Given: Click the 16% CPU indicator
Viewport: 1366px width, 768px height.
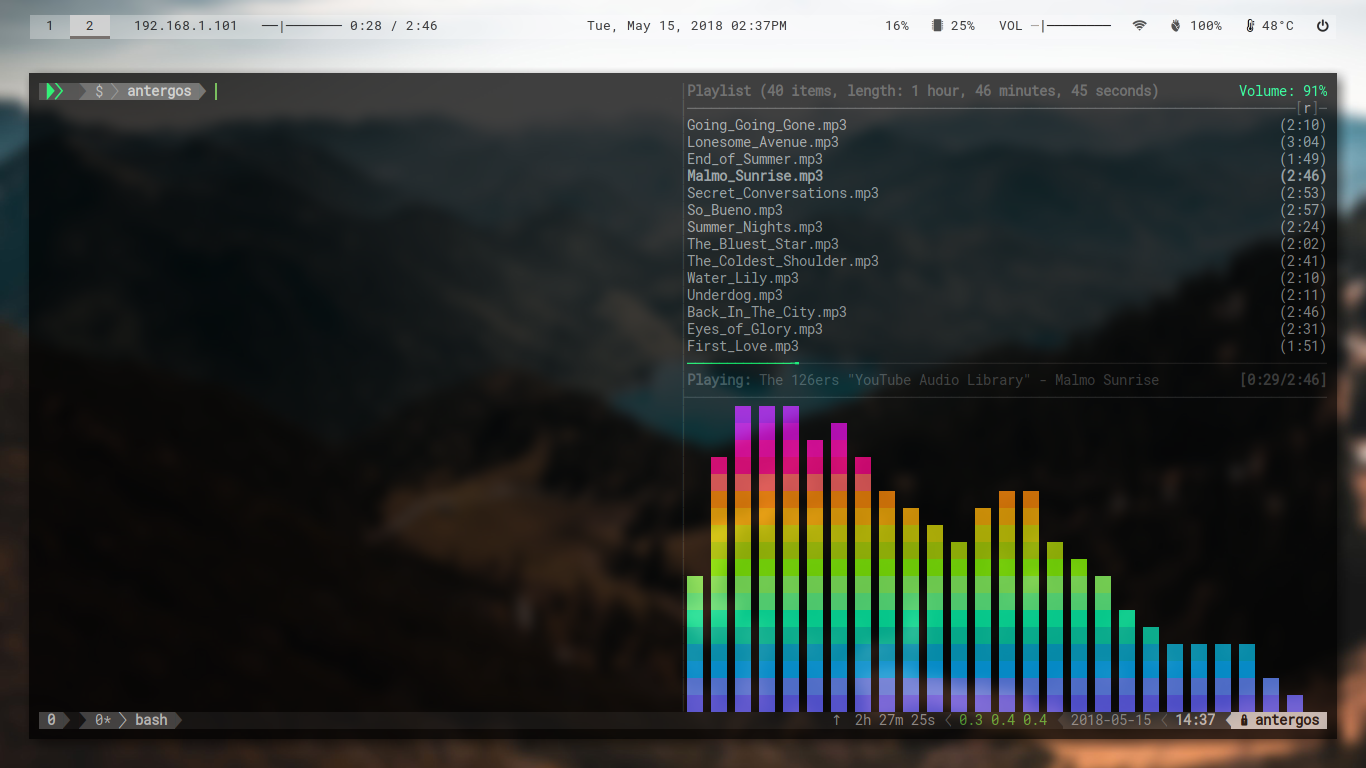Looking at the screenshot, I should click(x=897, y=26).
